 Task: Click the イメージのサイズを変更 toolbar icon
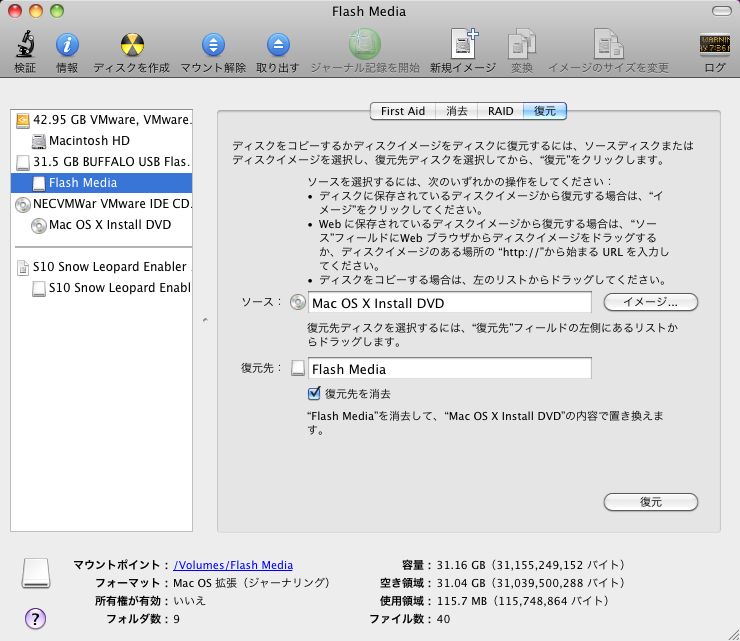coord(608,44)
